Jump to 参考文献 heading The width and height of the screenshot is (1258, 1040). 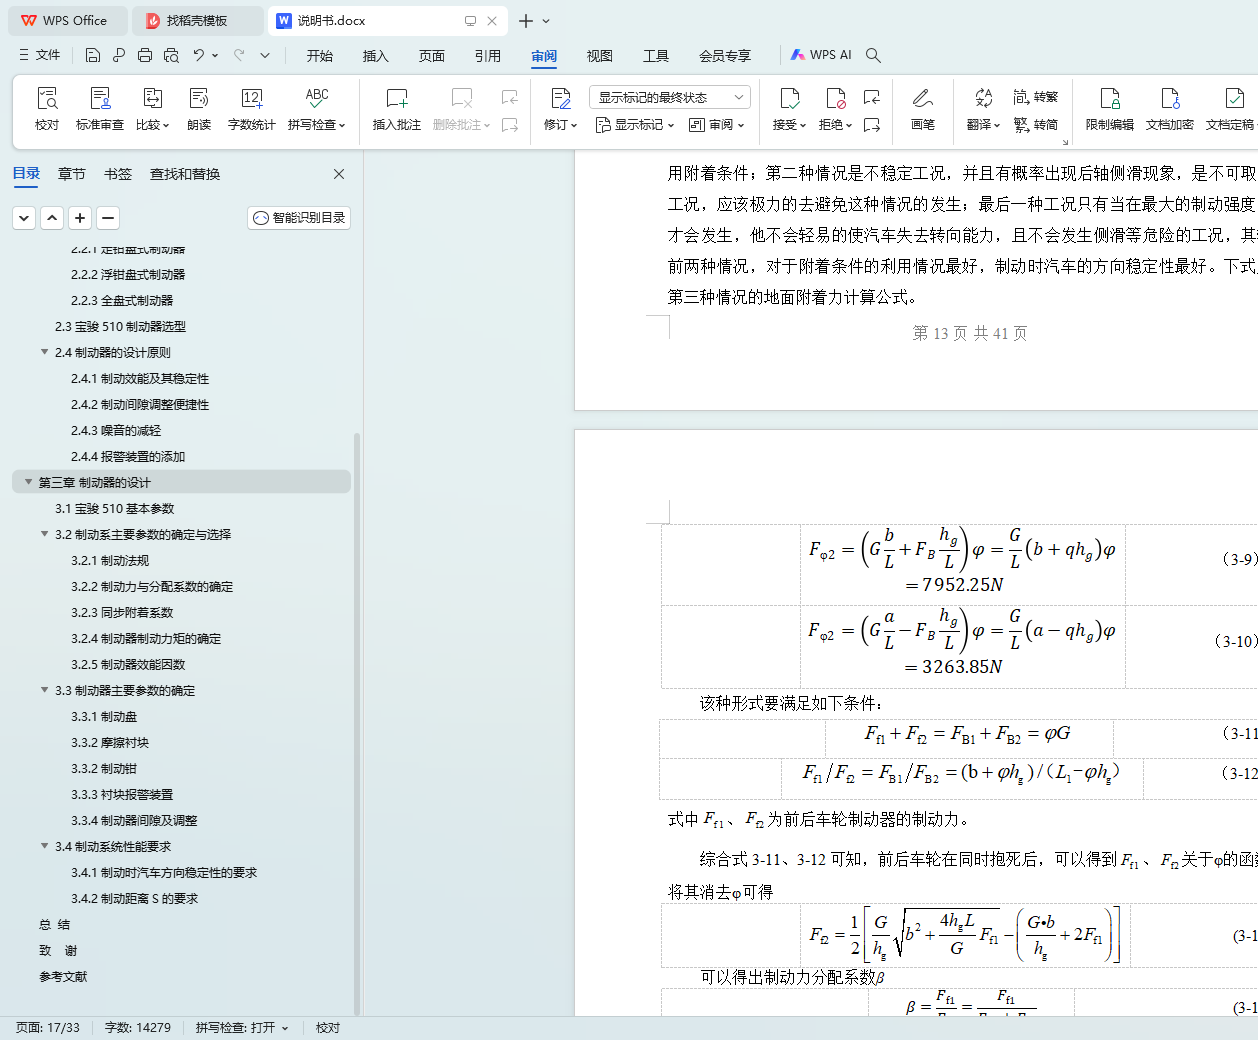click(x=63, y=976)
